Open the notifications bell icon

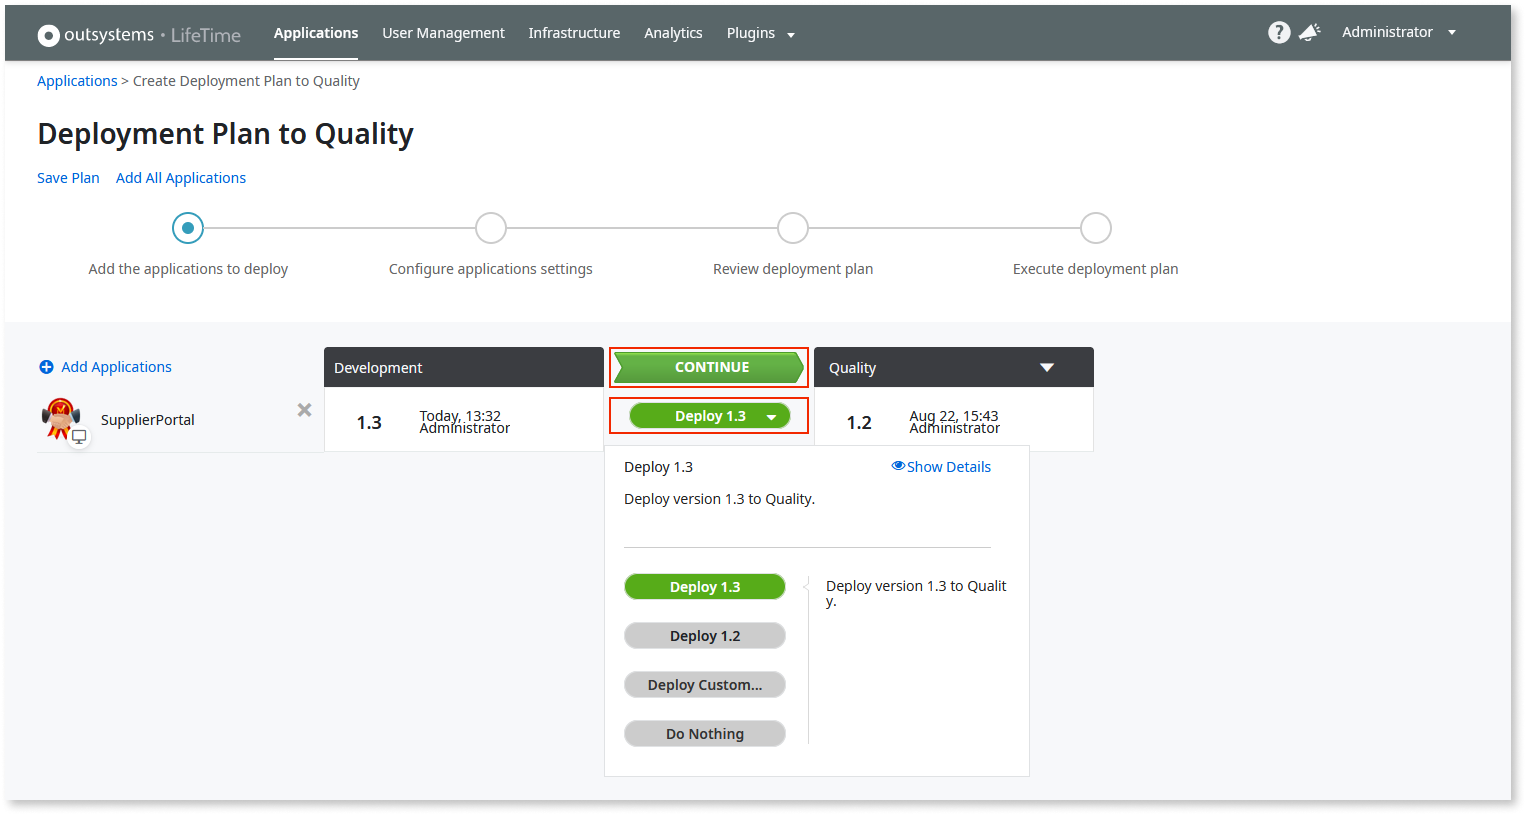tap(1309, 31)
